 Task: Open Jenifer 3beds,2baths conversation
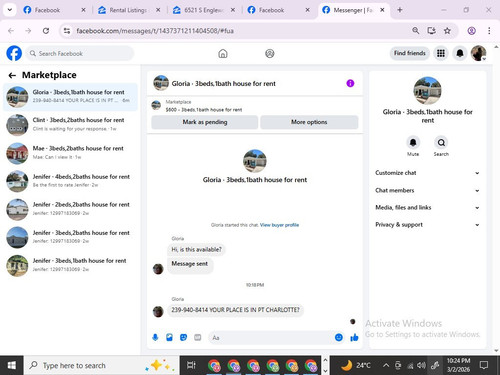click(70, 237)
